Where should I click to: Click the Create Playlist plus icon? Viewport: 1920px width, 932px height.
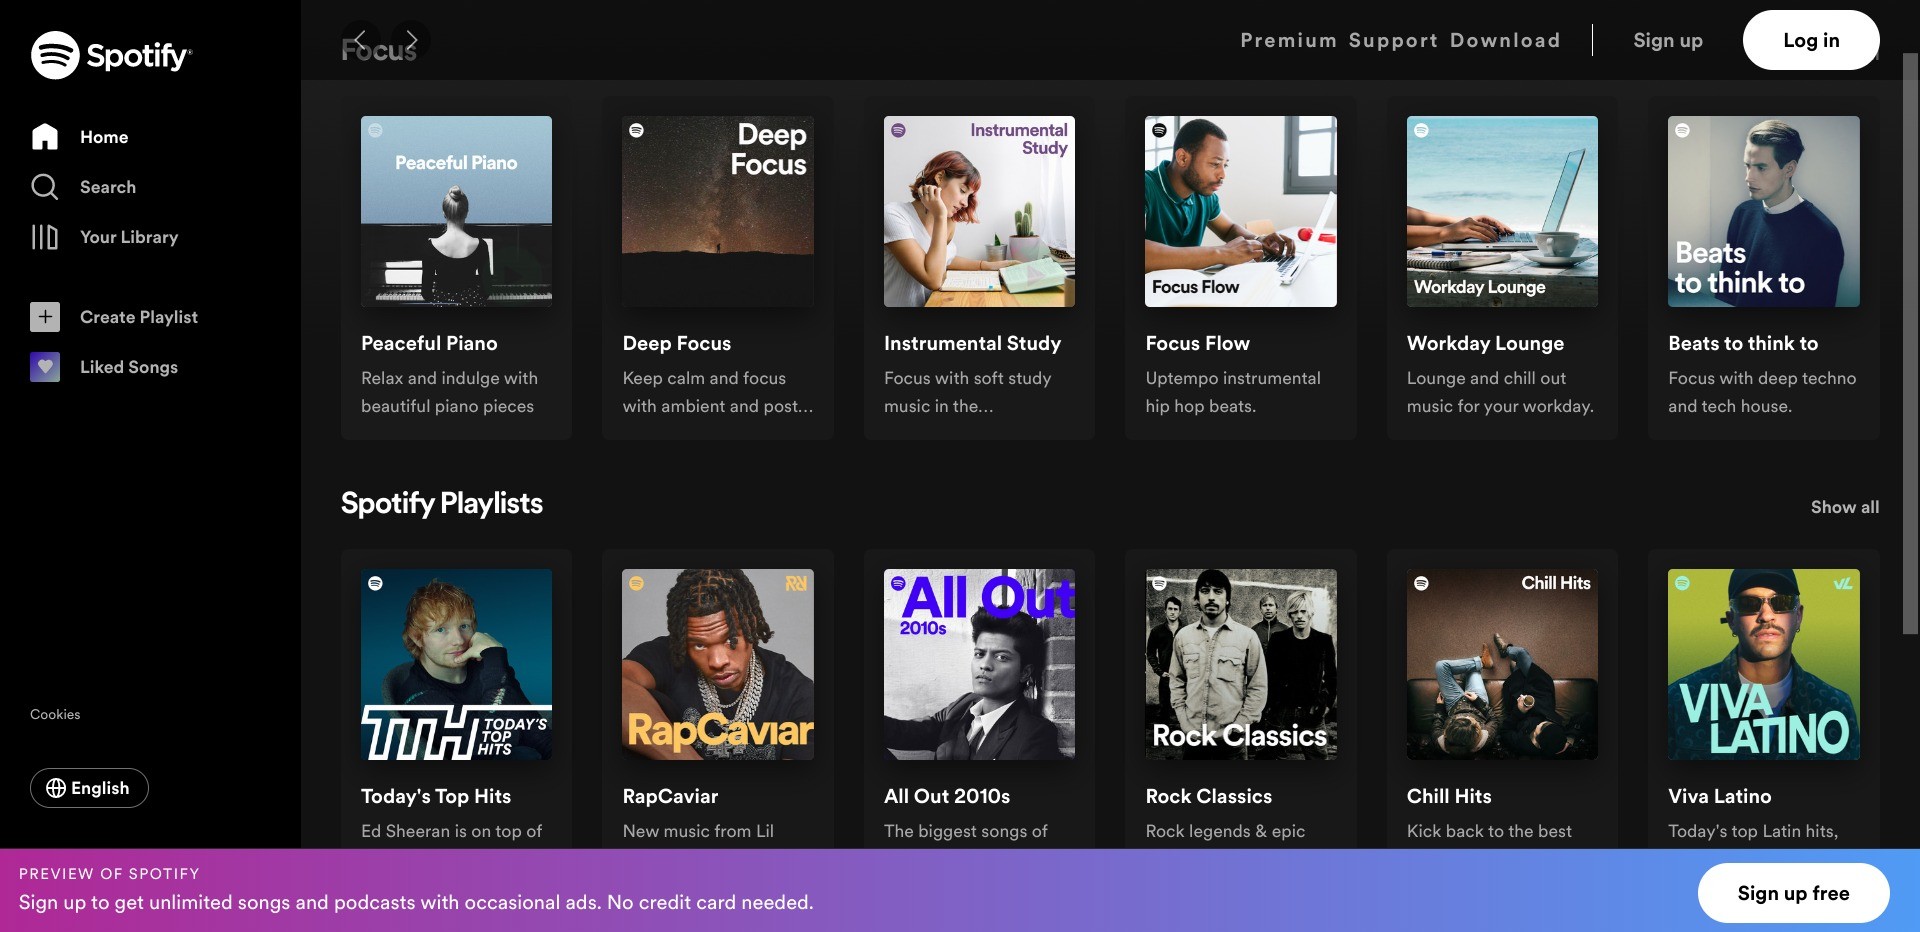(45, 317)
